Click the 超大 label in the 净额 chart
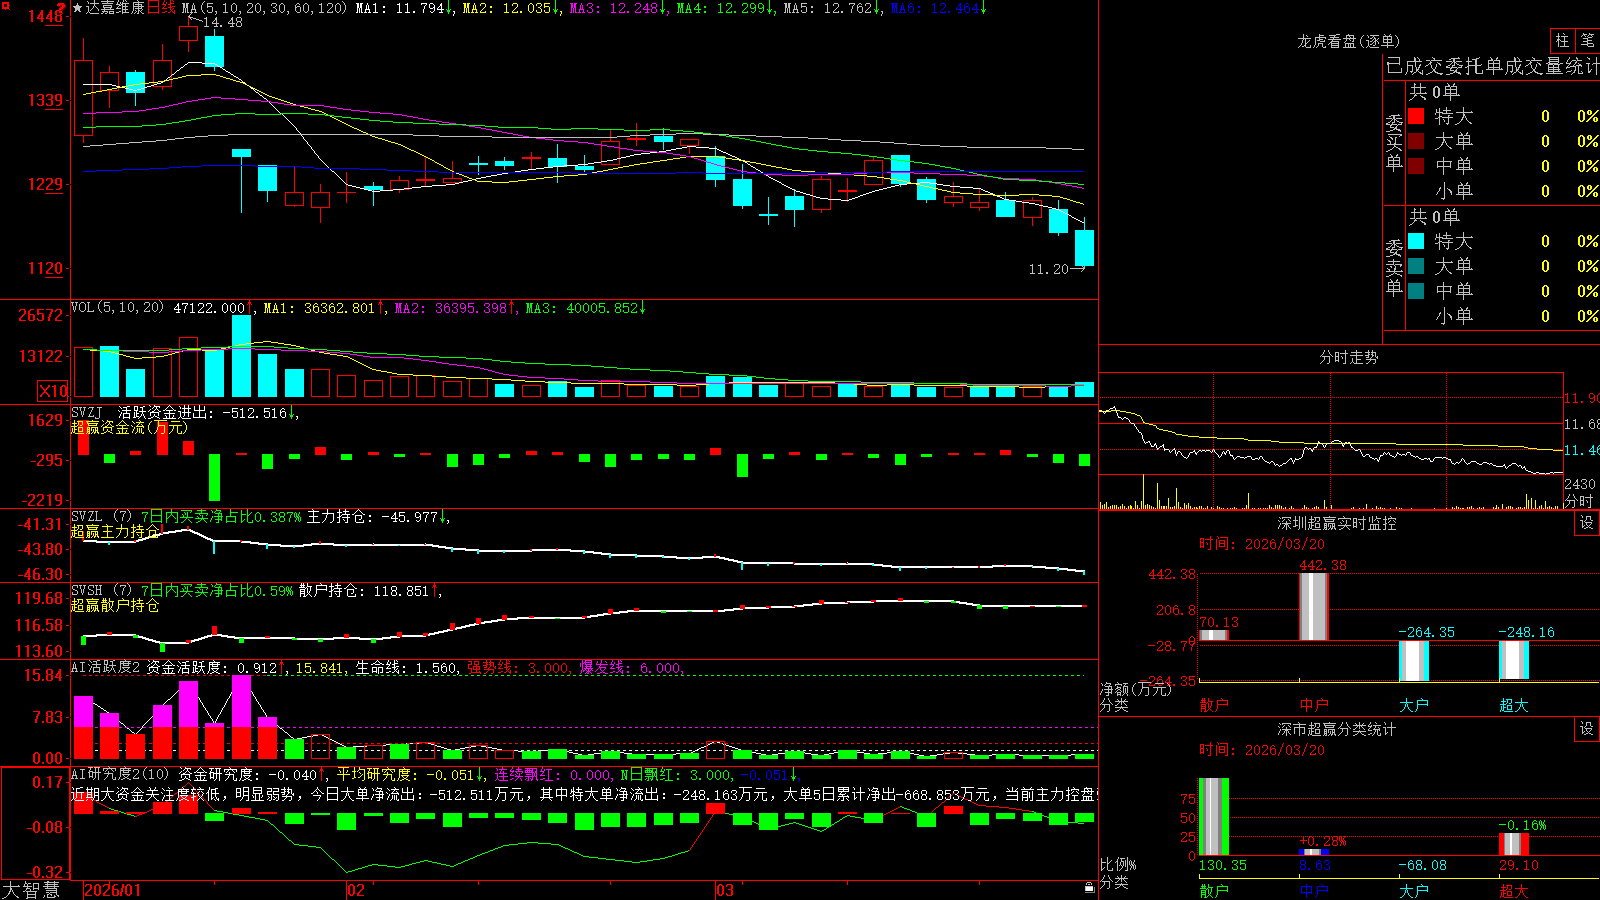 1514,705
